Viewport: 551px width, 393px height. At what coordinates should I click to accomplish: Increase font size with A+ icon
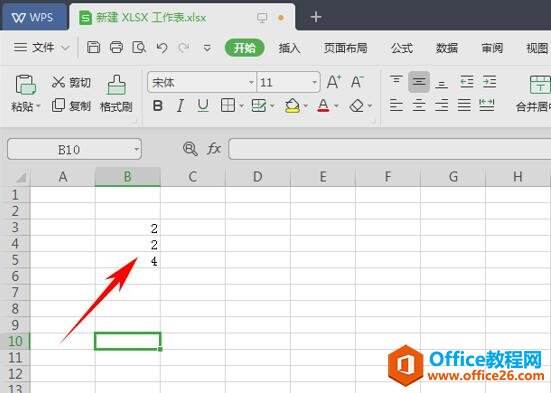[x=333, y=82]
